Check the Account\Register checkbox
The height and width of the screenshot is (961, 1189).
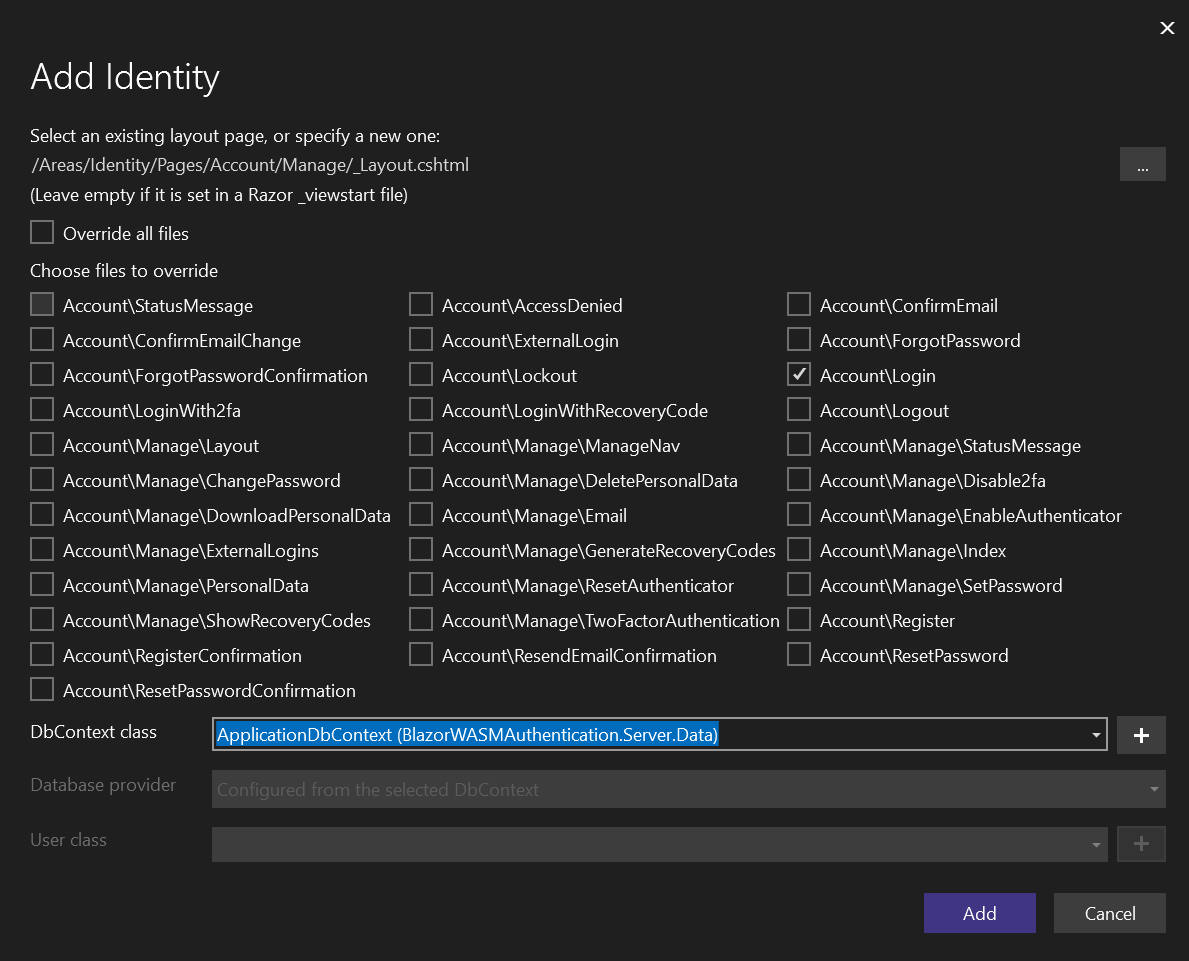click(x=799, y=620)
